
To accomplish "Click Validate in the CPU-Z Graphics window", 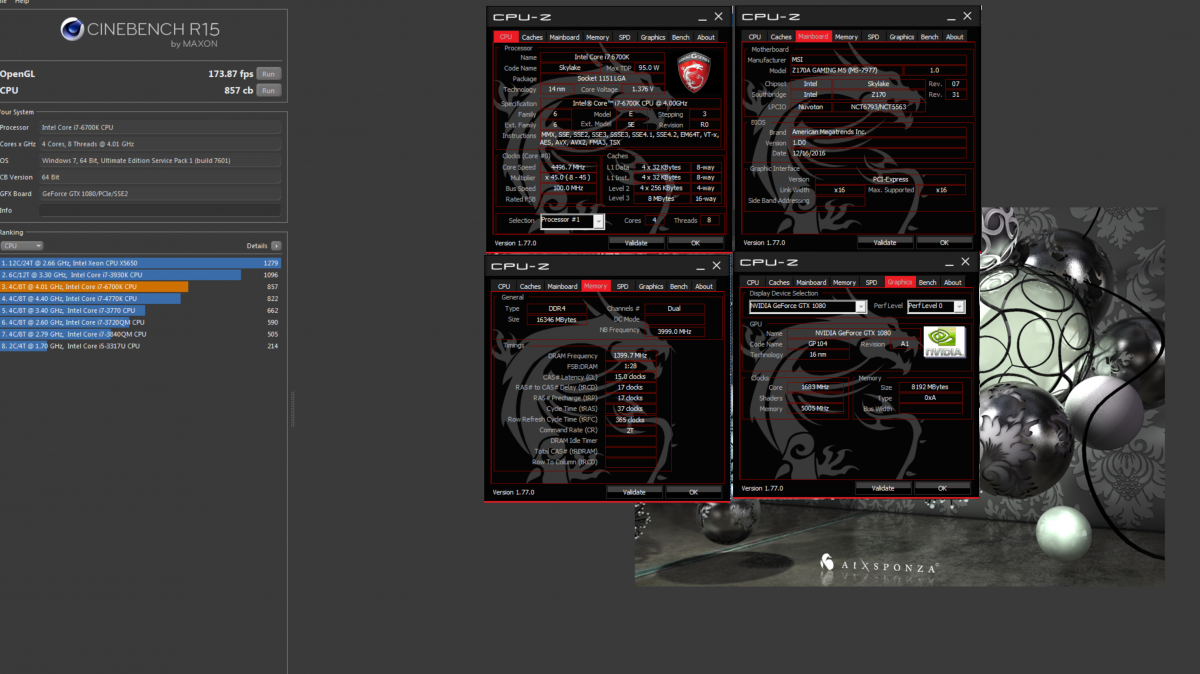I will (883, 488).
